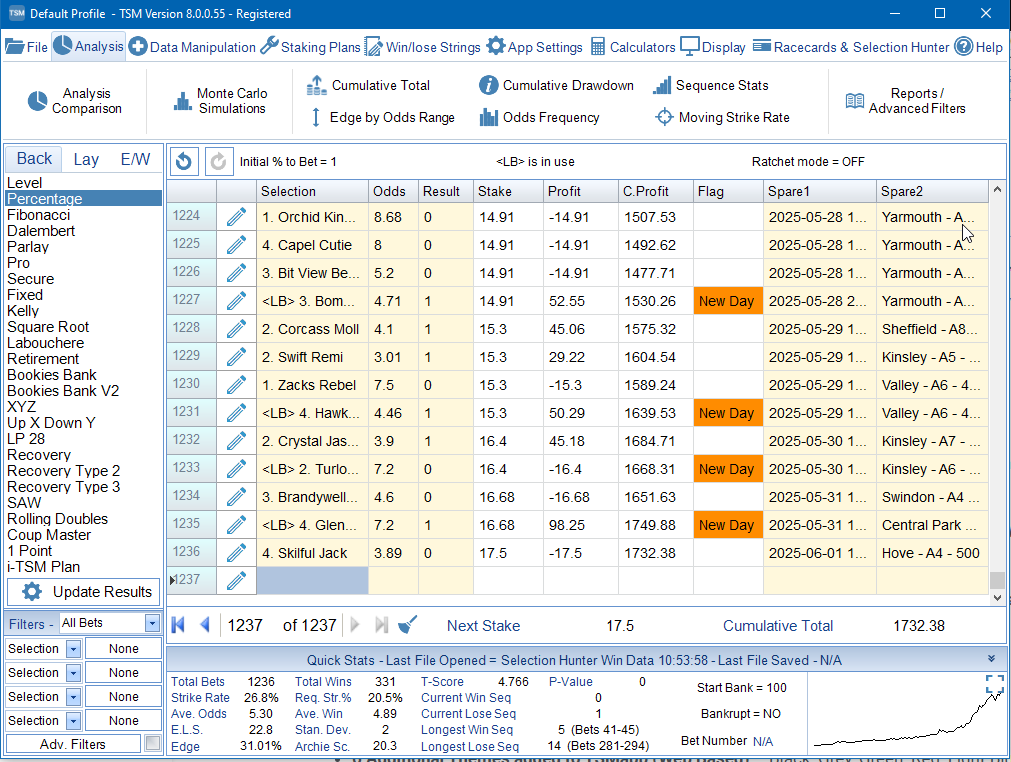Open the Data Manipulation tab
This screenshot has height=762, width=1011.
click(191, 47)
